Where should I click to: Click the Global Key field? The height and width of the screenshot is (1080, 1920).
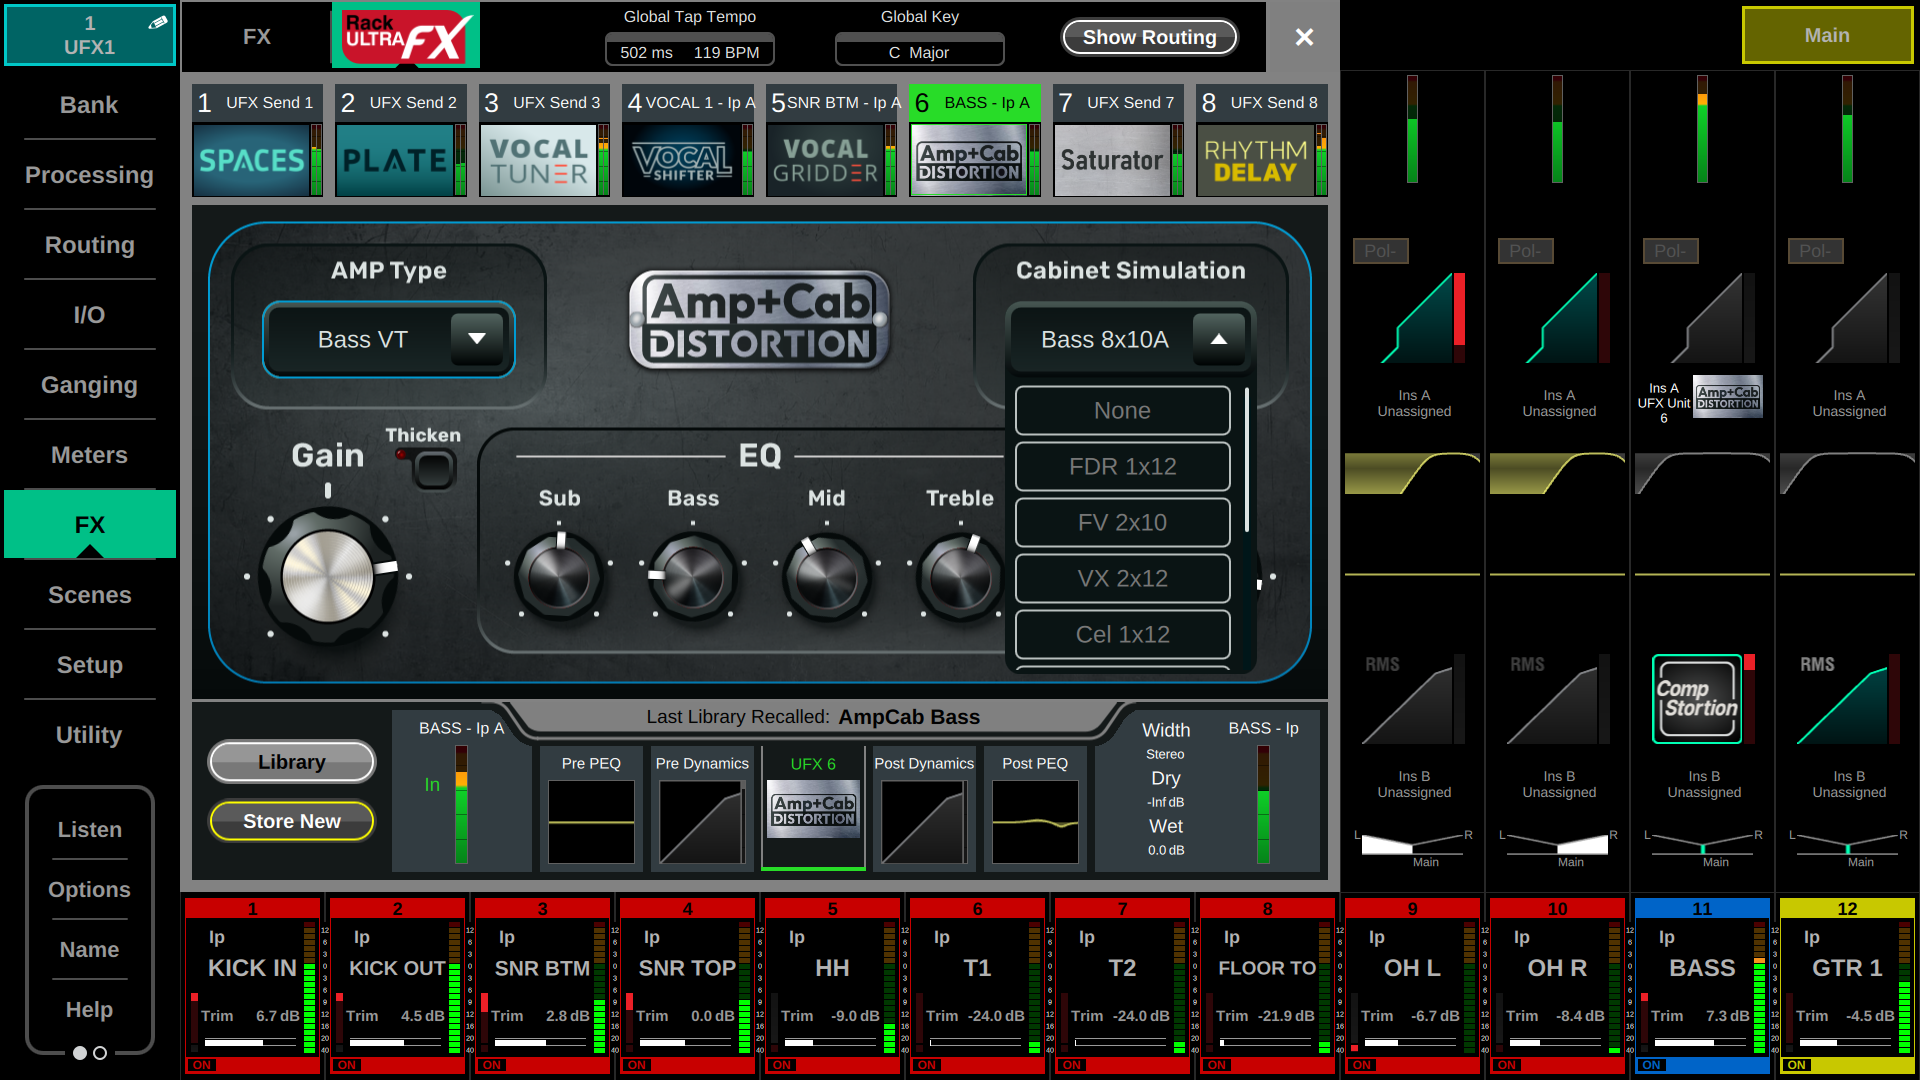(x=919, y=52)
